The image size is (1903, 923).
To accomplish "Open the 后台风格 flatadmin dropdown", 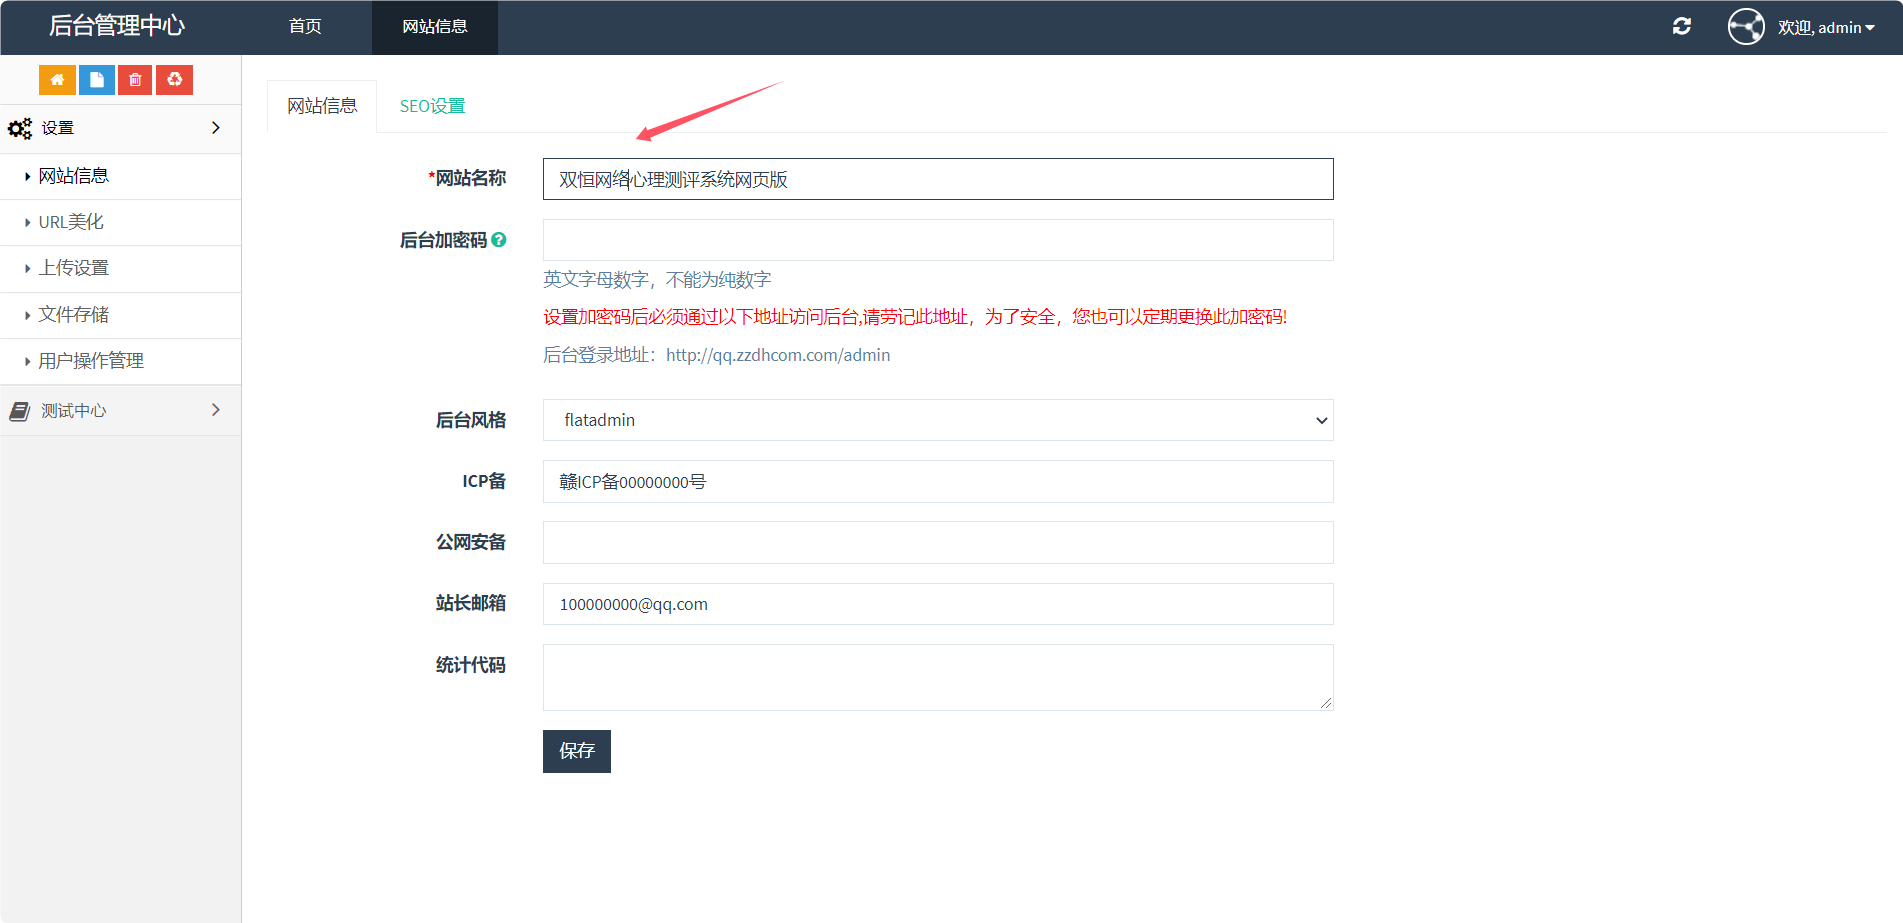I will tap(937, 420).
